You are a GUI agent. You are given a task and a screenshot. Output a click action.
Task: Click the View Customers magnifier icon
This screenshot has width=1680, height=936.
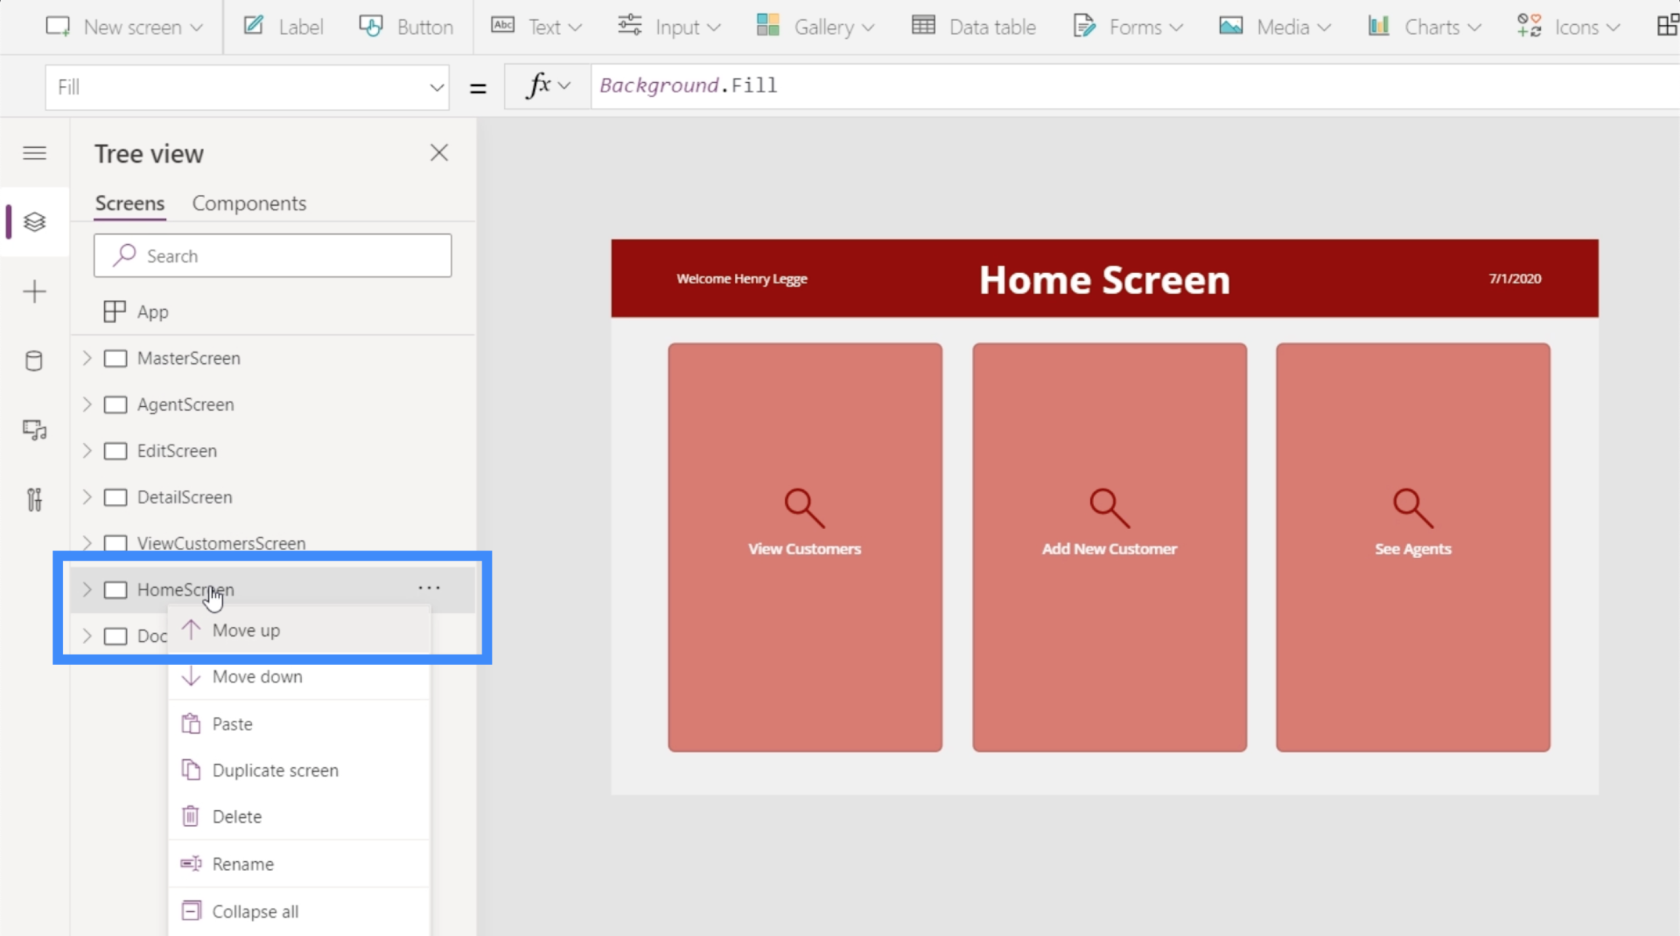tap(804, 508)
